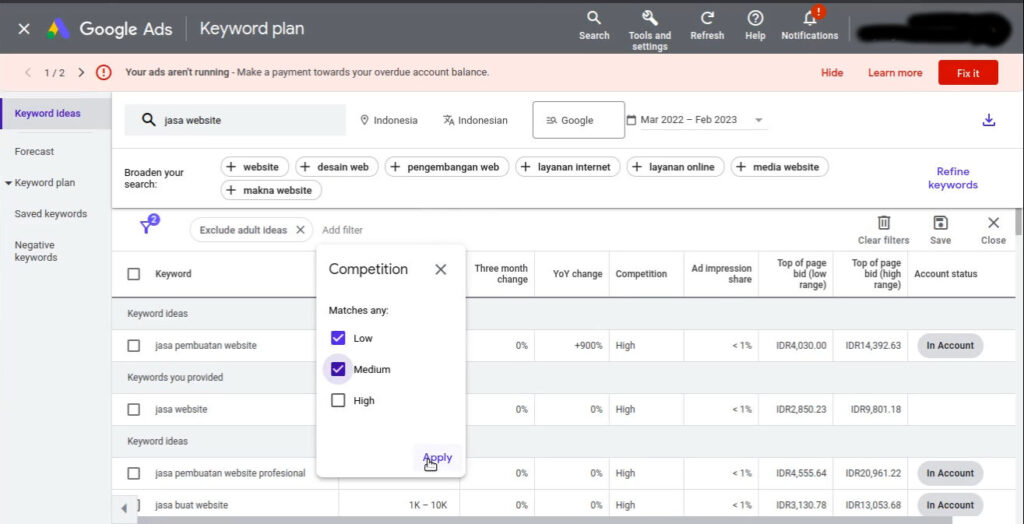This screenshot has height=524, width=1024.
Task: Close the filter bar with Close icon
Action: [993, 230]
